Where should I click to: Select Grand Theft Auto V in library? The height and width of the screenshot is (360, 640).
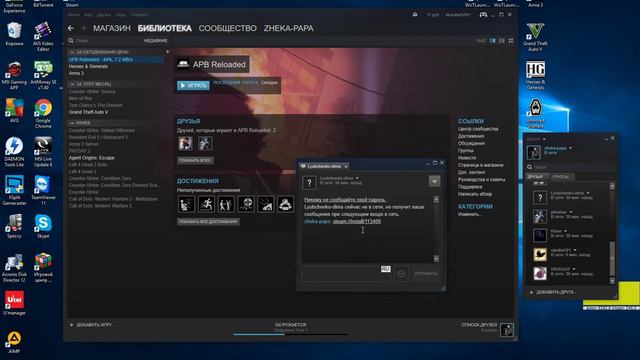[88, 112]
